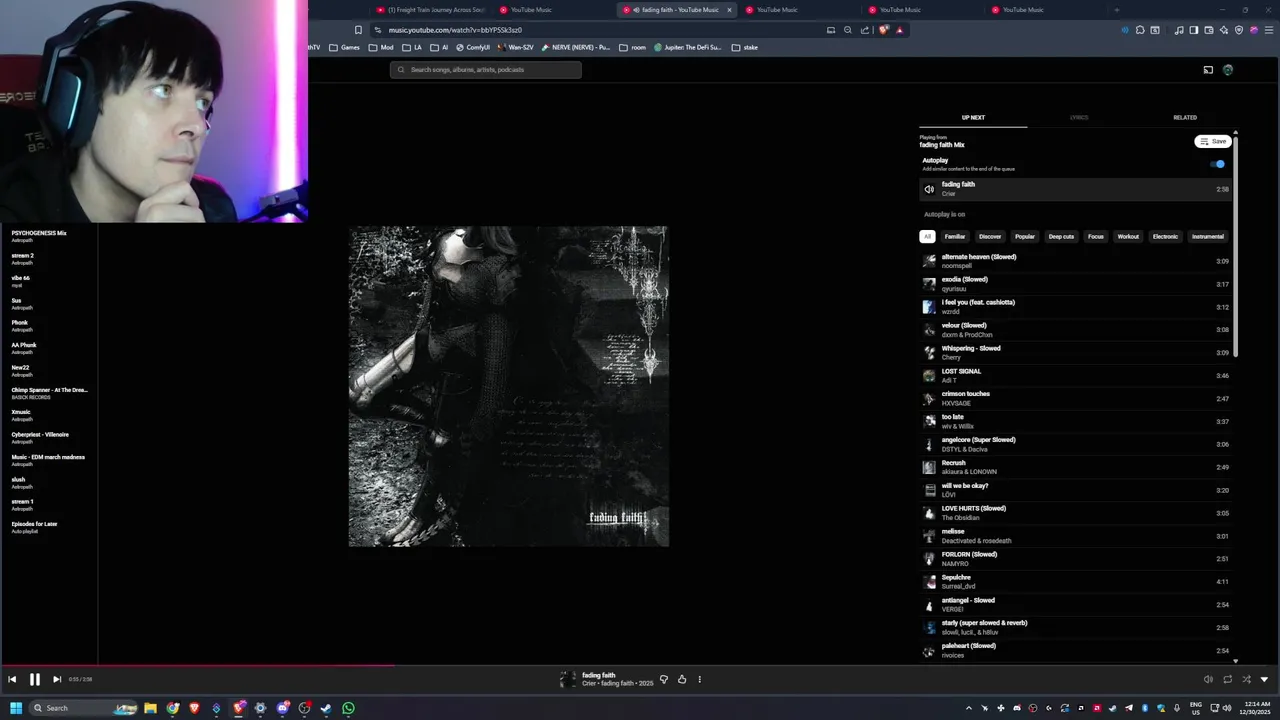Click the velour (Slowed) thumbnail

pos(929,330)
